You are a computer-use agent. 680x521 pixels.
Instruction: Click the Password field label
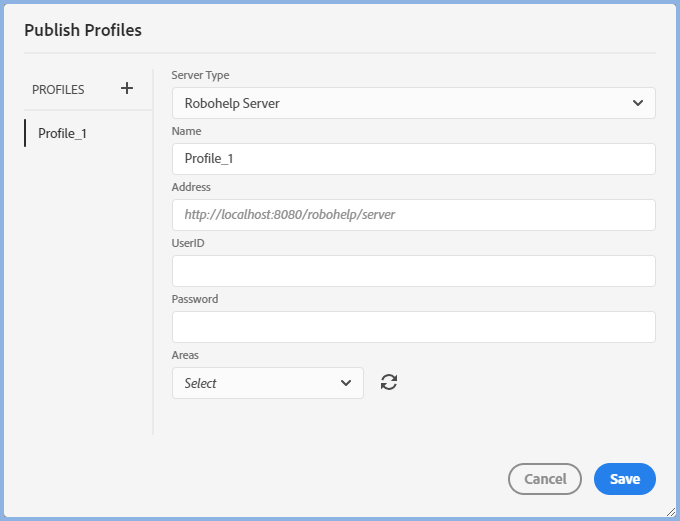pyautogui.click(x=195, y=299)
